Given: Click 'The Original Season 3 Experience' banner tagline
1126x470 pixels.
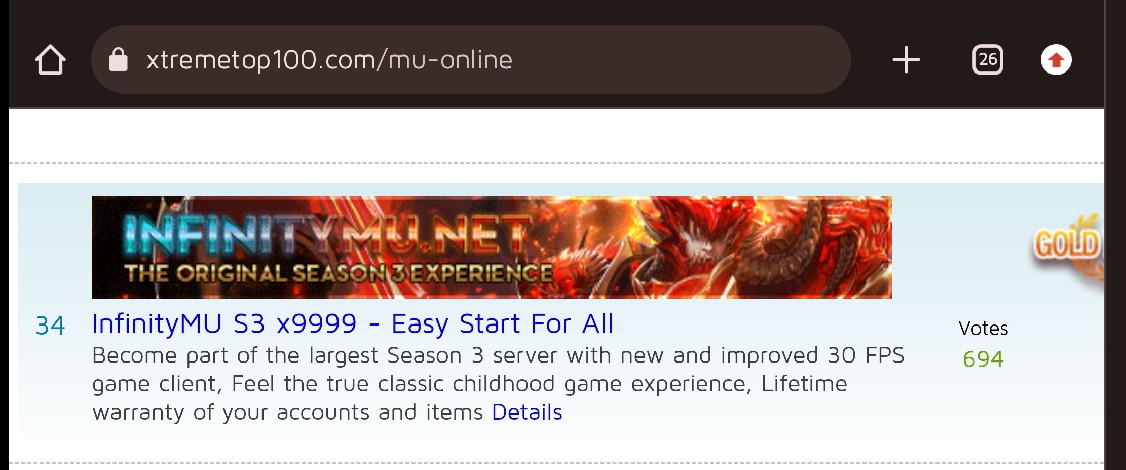Looking at the screenshot, I should point(338,273).
